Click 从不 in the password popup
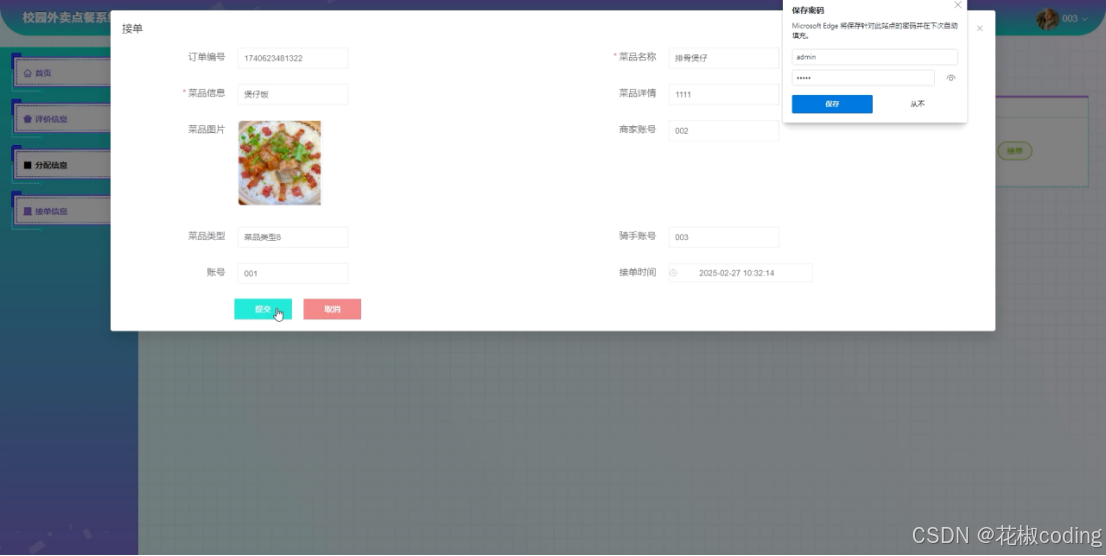 (917, 104)
